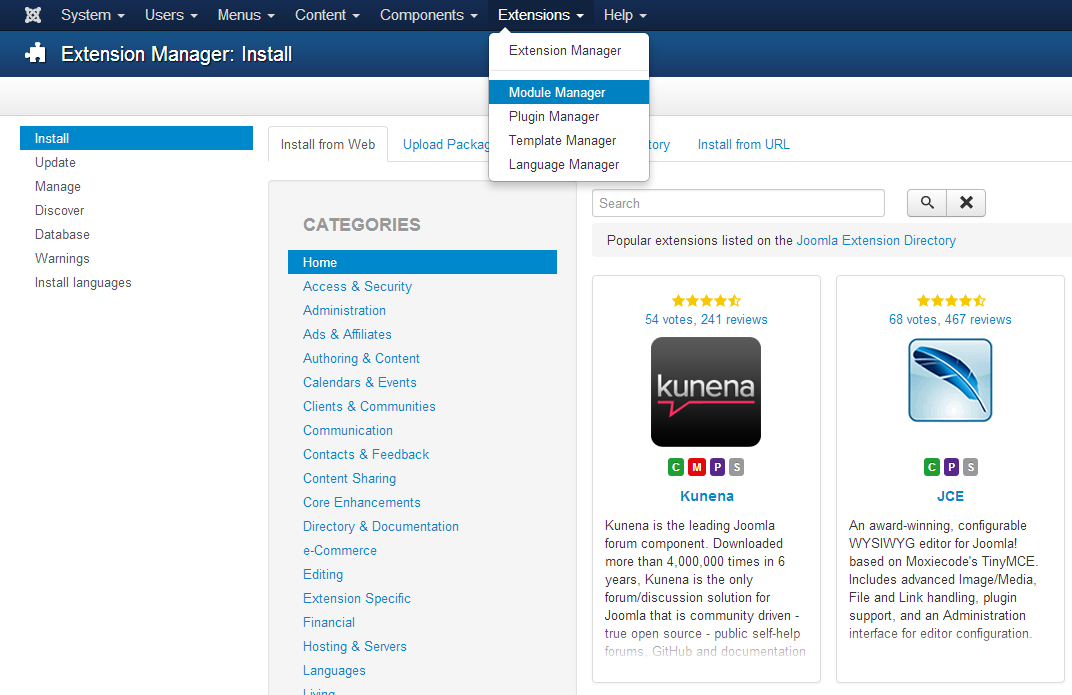Open the Directory & Documentation category

pos(381,526)
